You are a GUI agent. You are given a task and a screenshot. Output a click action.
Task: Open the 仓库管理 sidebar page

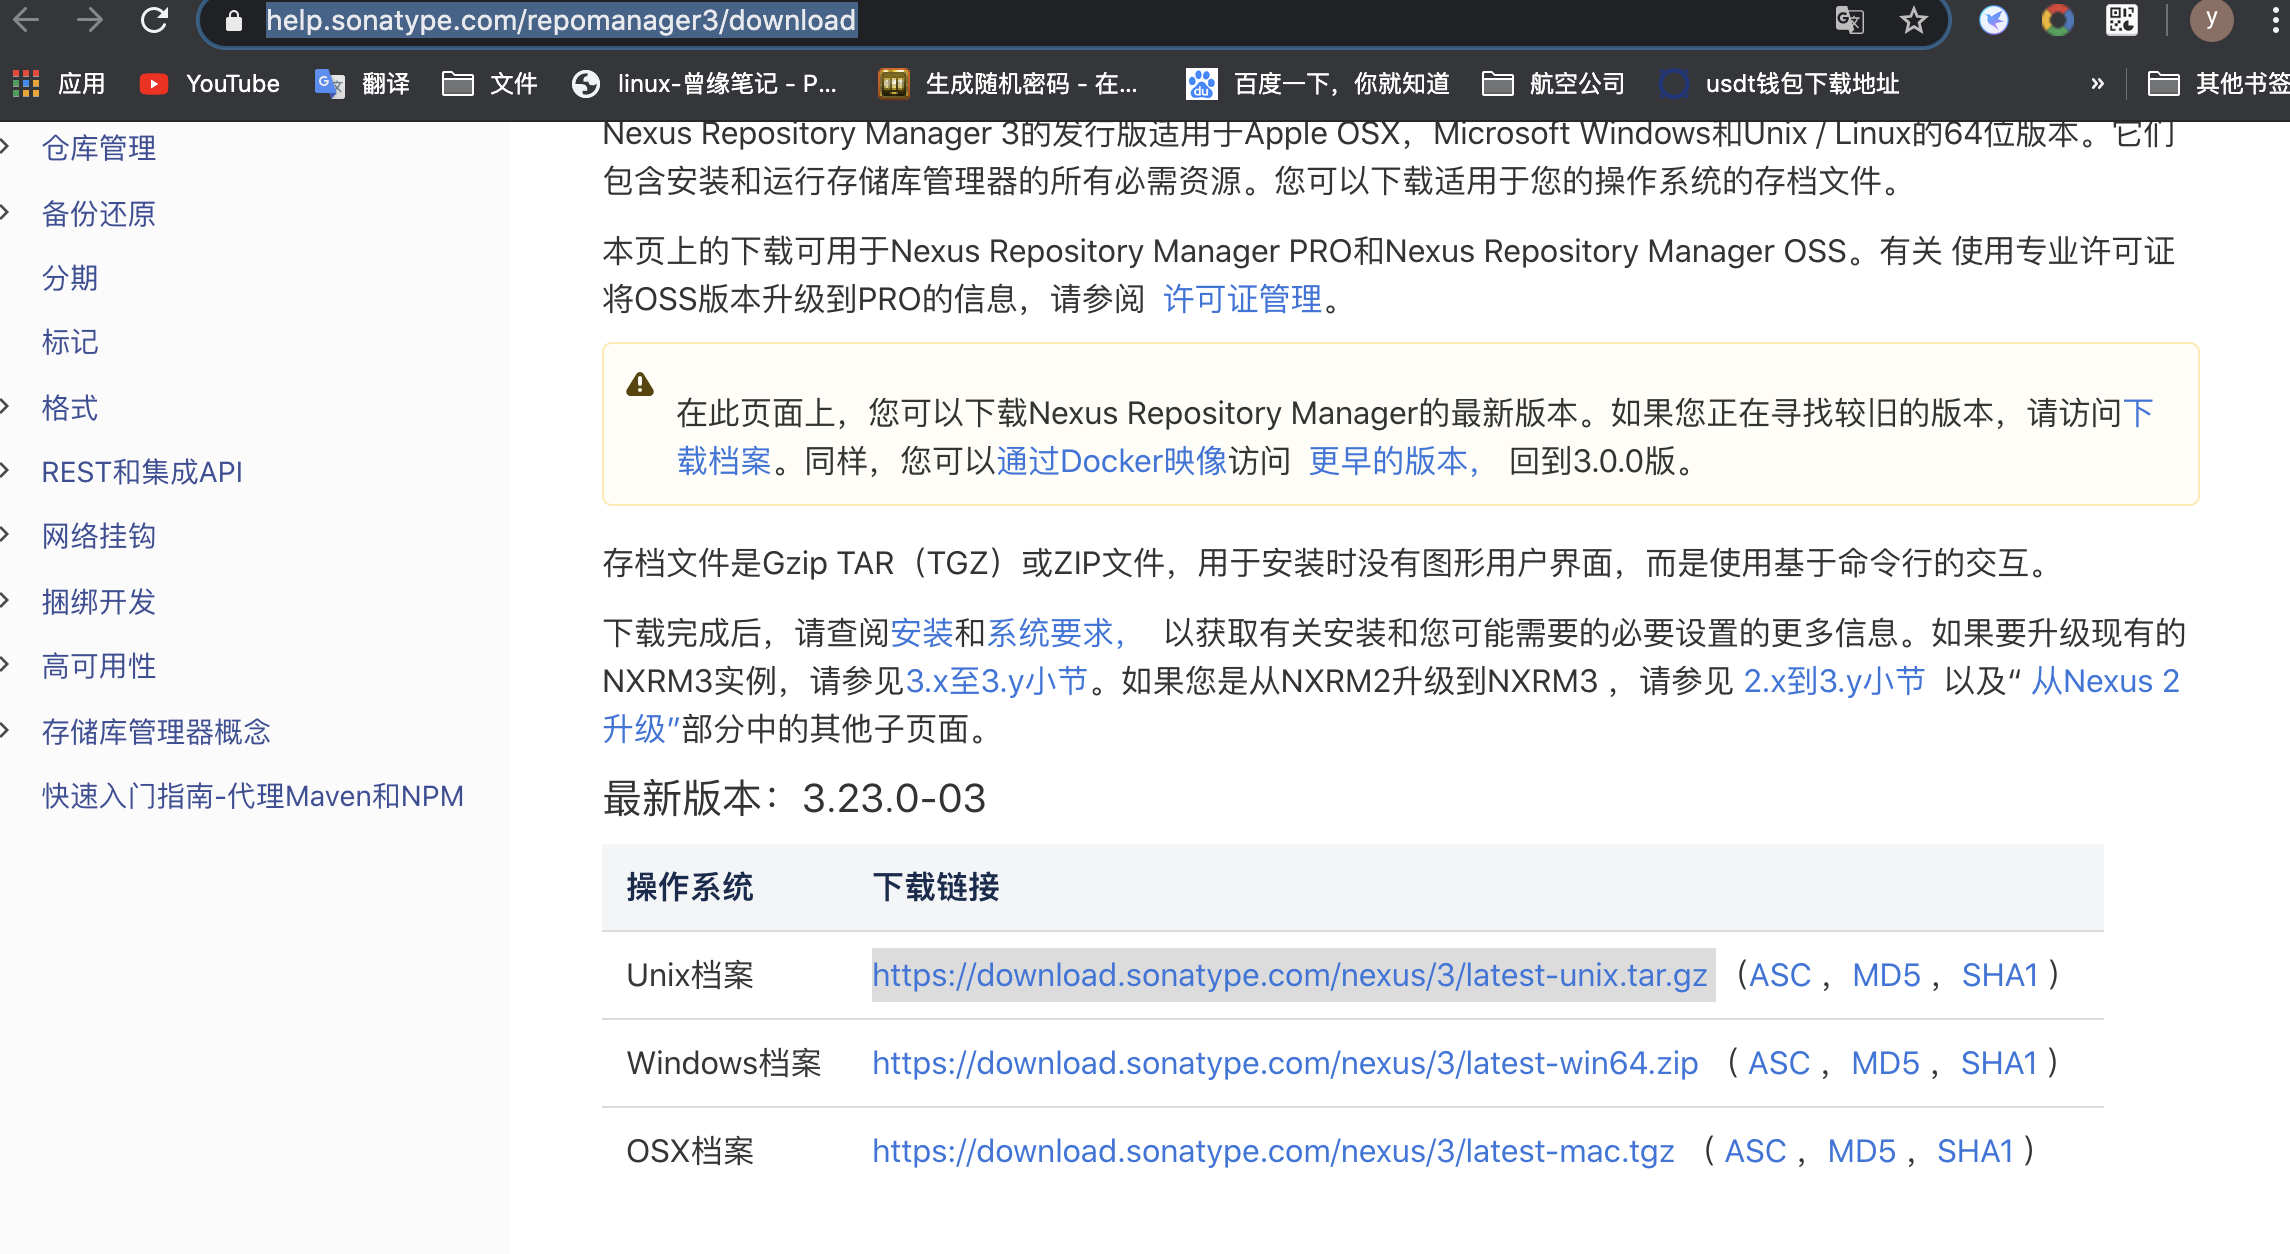pos(99,148)
